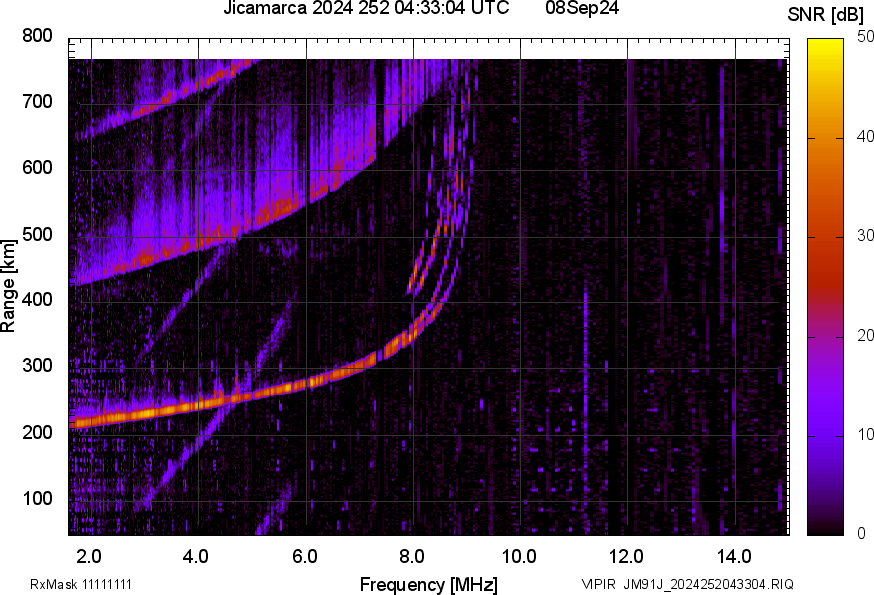The height and width of the screenshot is (595, 874).
Task: Click the brightest yellow trace near 3 MHz
Action: [145, 412]
